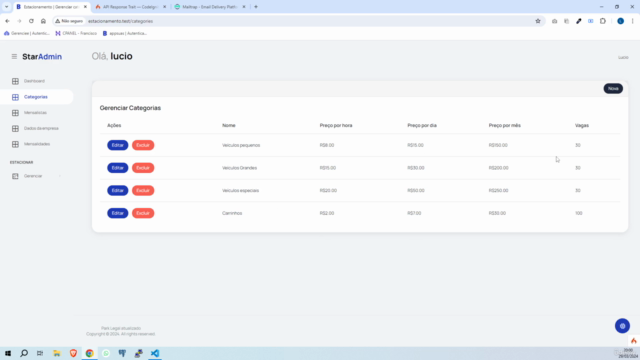Open the tab search dropdown arrow
The image size is (640, 360).
(7, 7)
